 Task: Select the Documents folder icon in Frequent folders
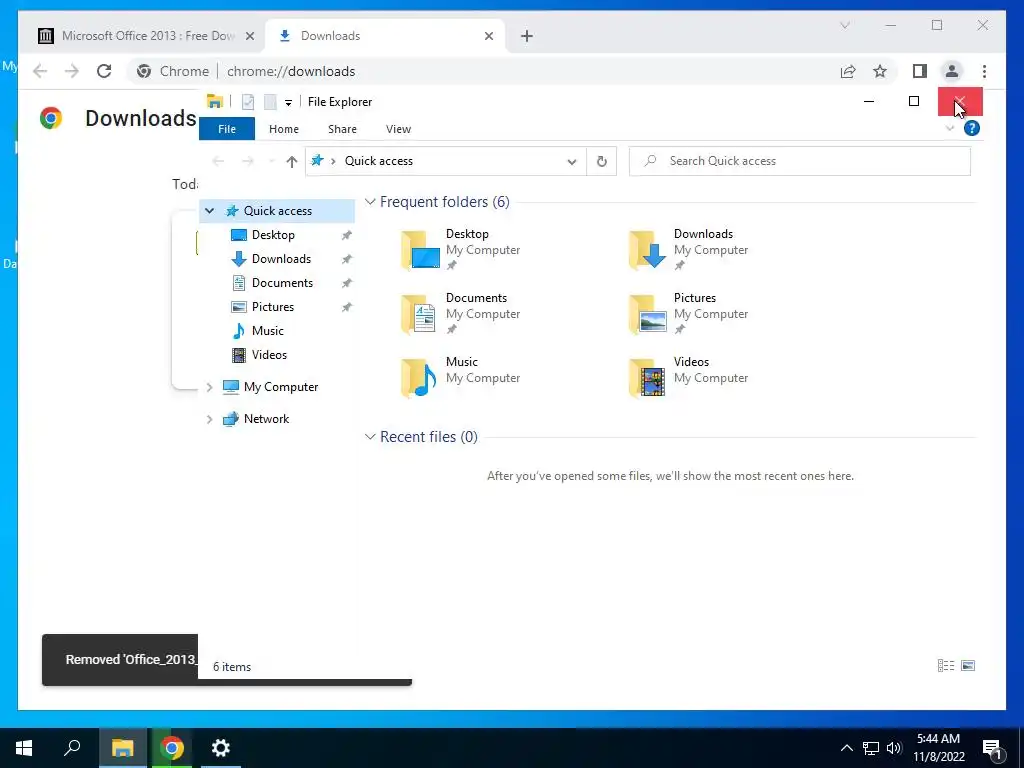tap(420, 314)
